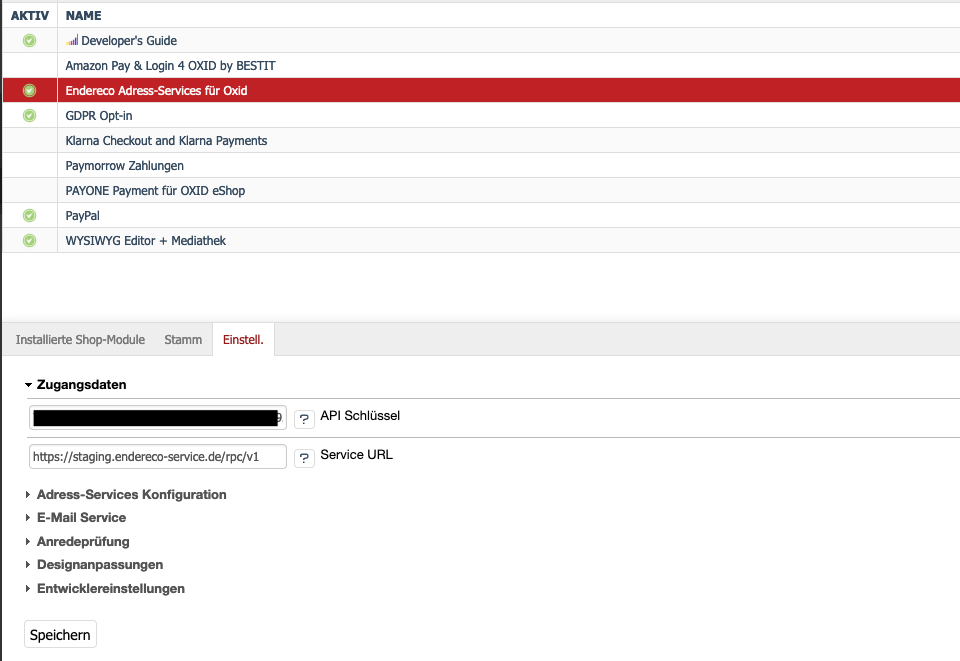
Task: Click into the API Schlüssel input field
Action: [x=158, y=417]
